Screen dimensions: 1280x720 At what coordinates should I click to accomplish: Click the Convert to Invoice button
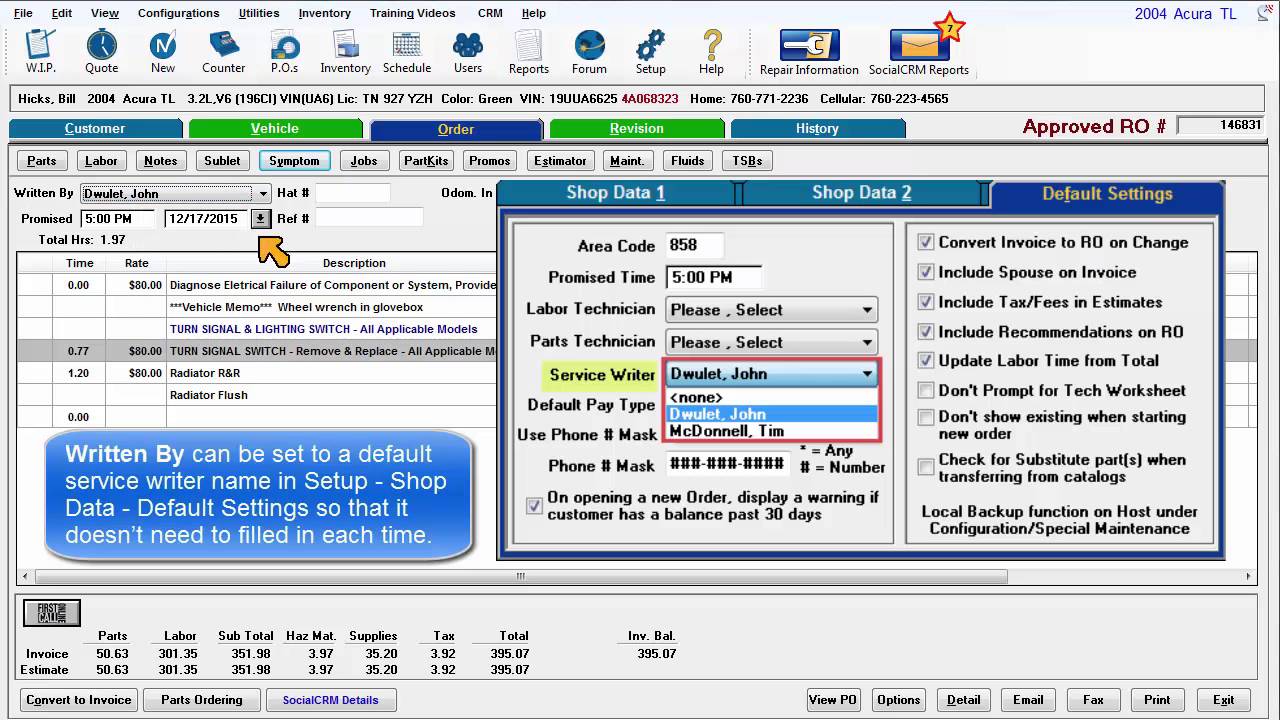(x=79, y=700)
